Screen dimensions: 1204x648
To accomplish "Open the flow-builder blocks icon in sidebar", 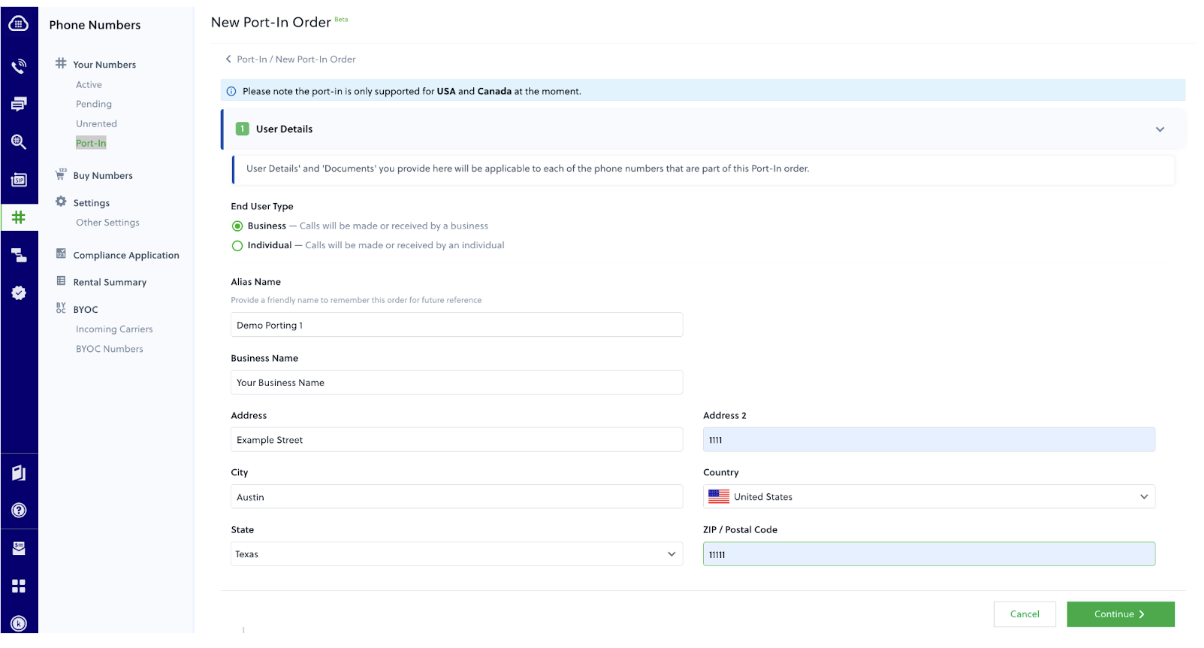I will pyautogui.click(x=18, y=255).
